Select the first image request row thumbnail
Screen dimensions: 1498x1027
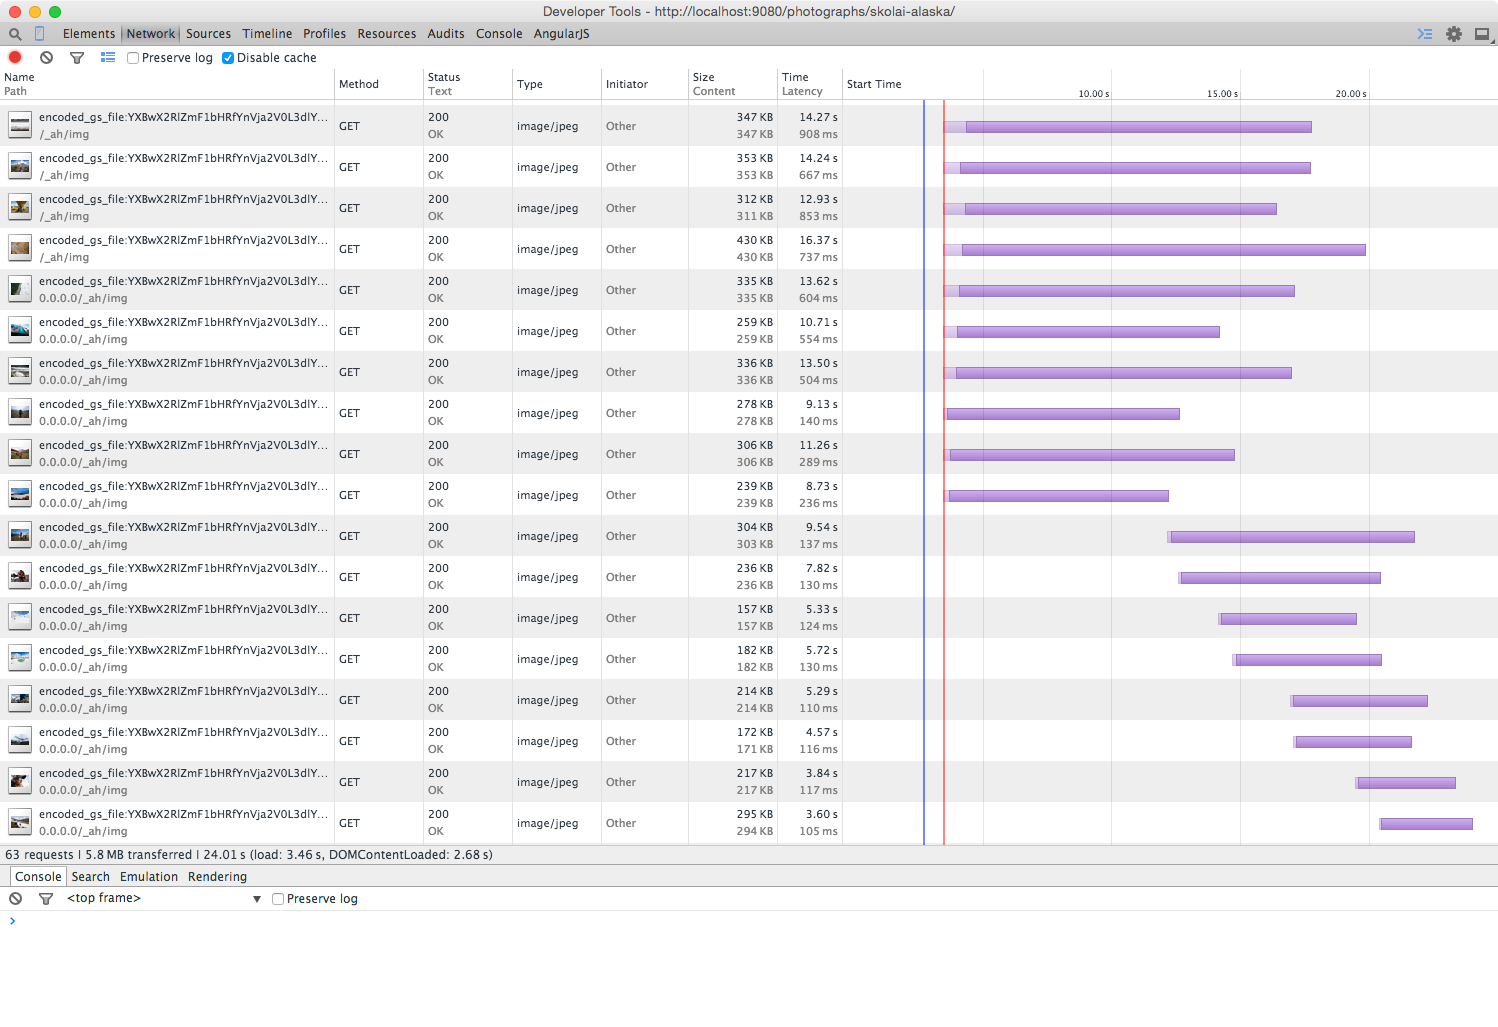pos(20,126)
